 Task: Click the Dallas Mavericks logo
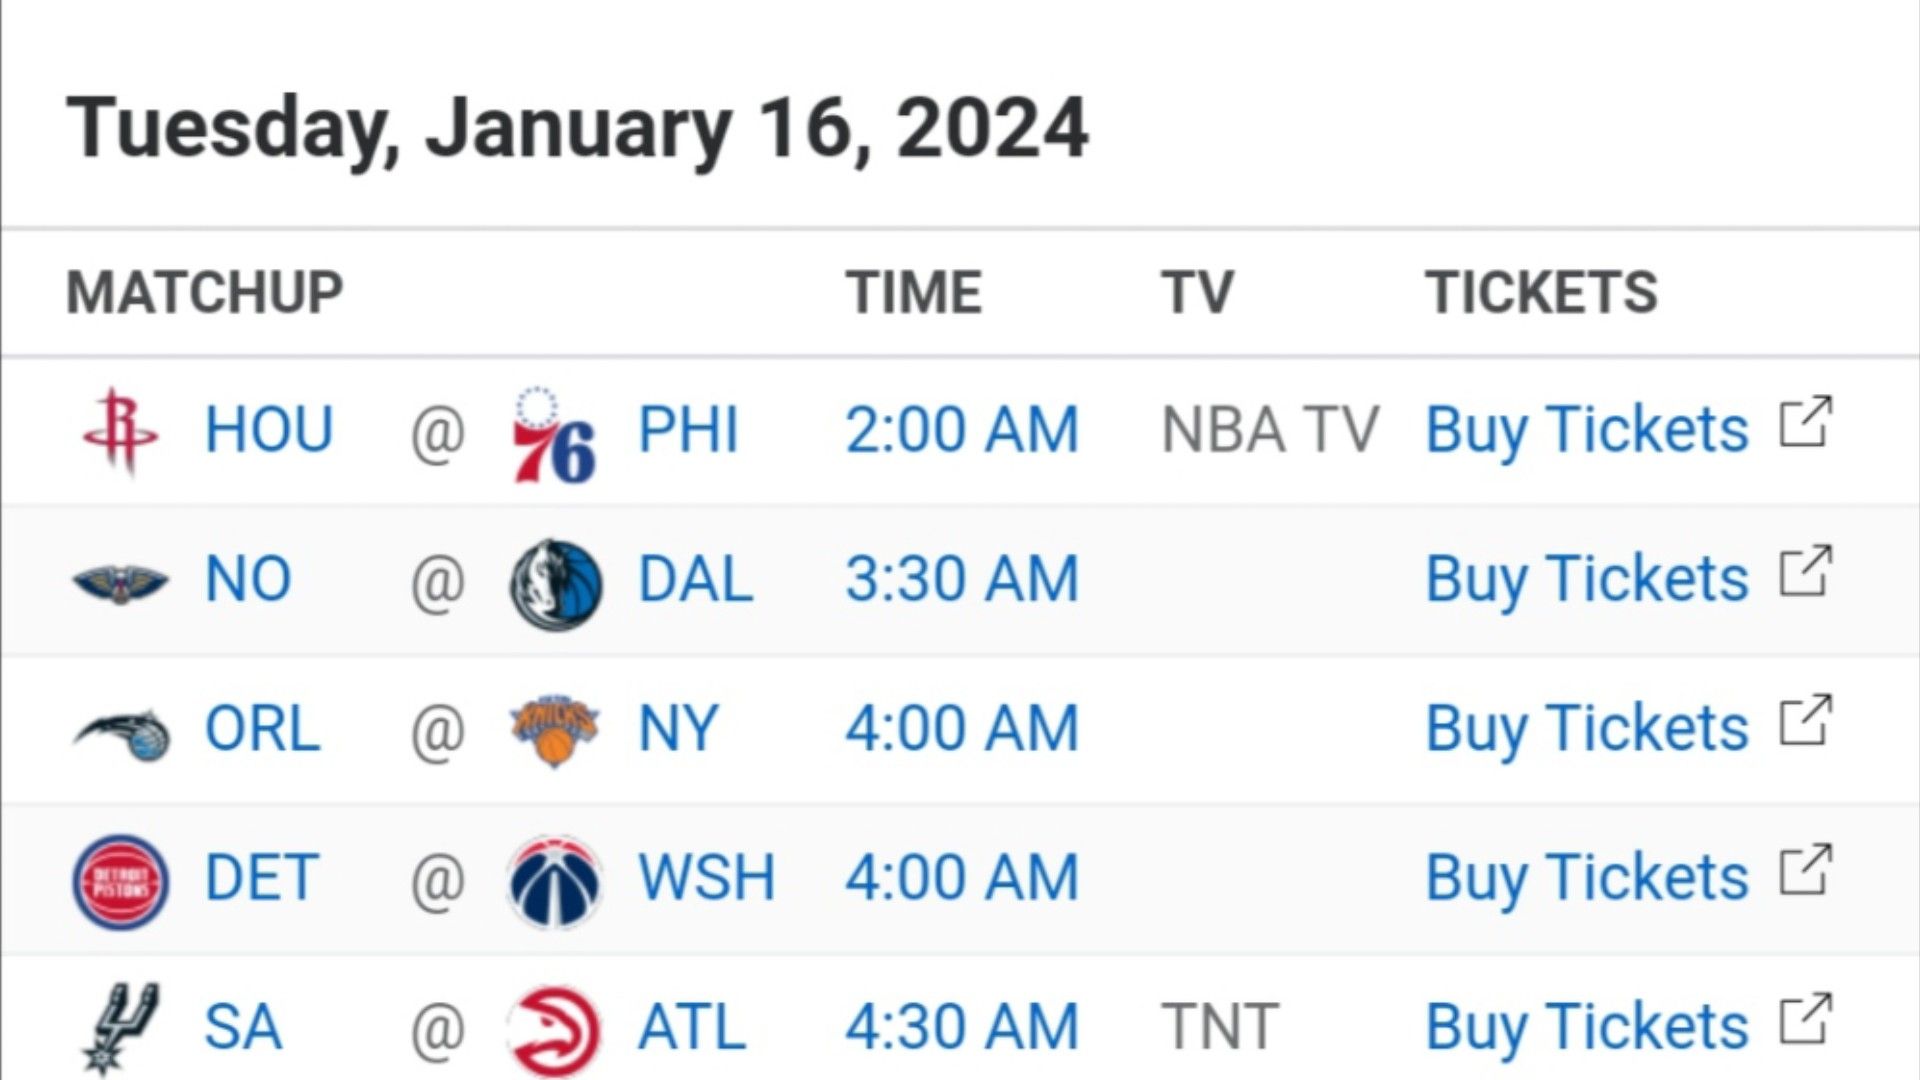click(x=556, y=583)
